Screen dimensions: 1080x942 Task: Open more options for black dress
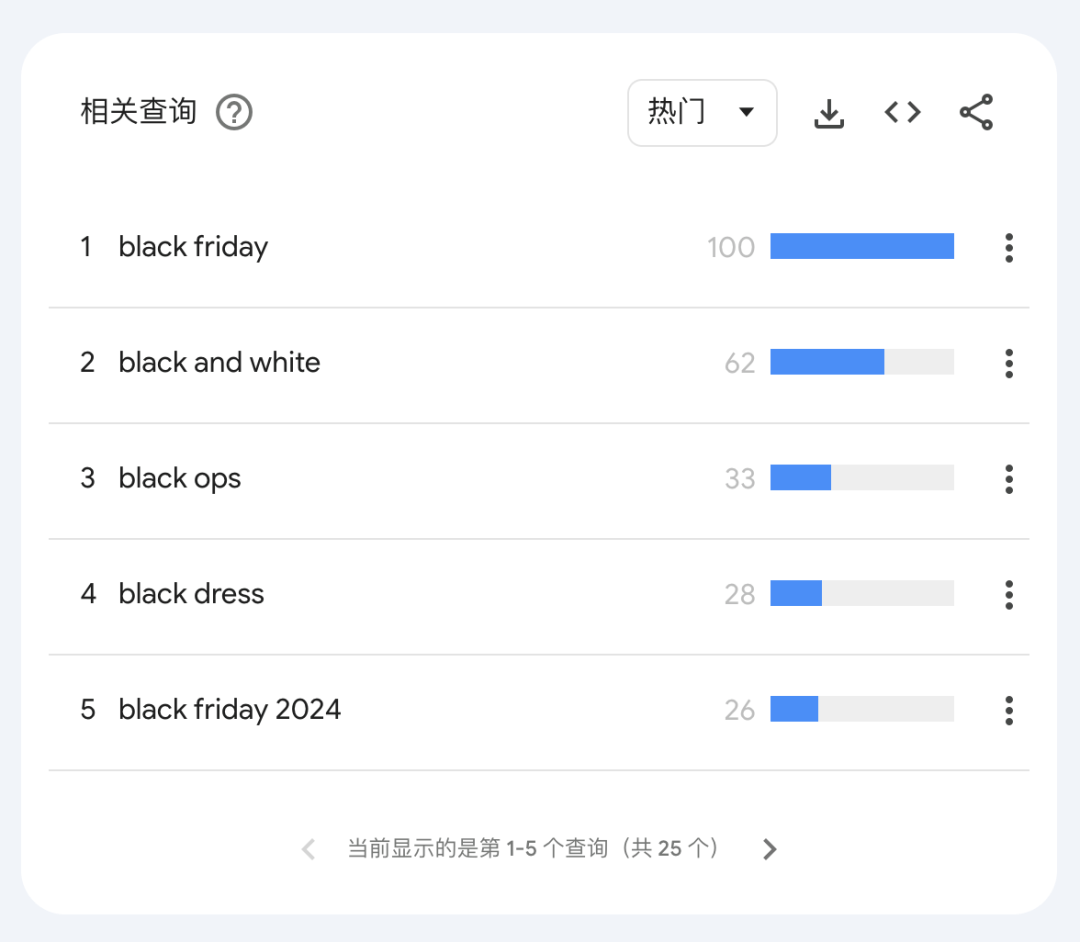point(1008,594)
